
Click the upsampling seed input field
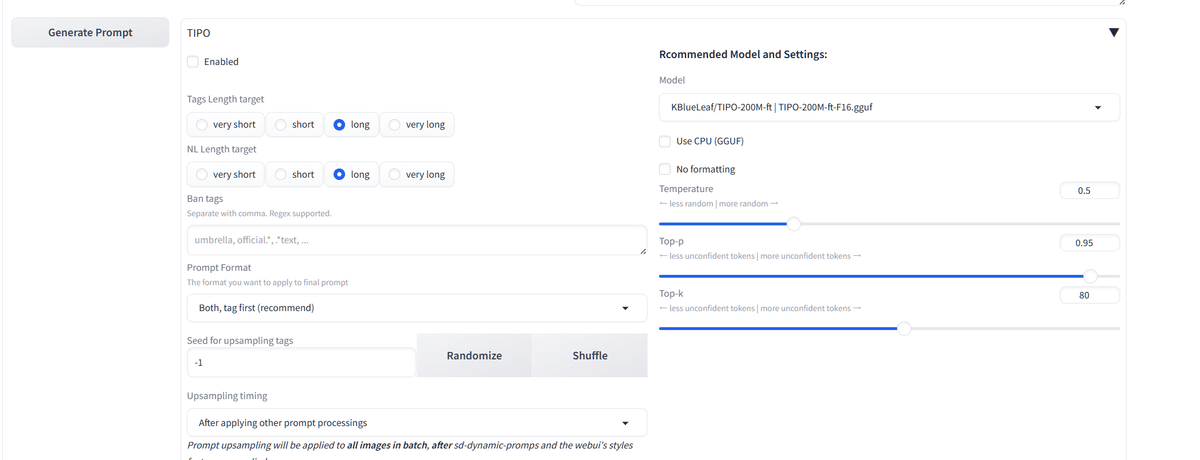[300, 362]
